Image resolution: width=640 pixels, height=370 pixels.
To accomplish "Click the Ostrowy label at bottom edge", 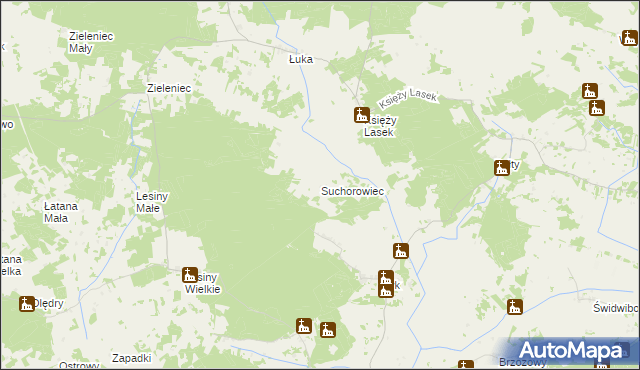I will click(x=79, y=365).
